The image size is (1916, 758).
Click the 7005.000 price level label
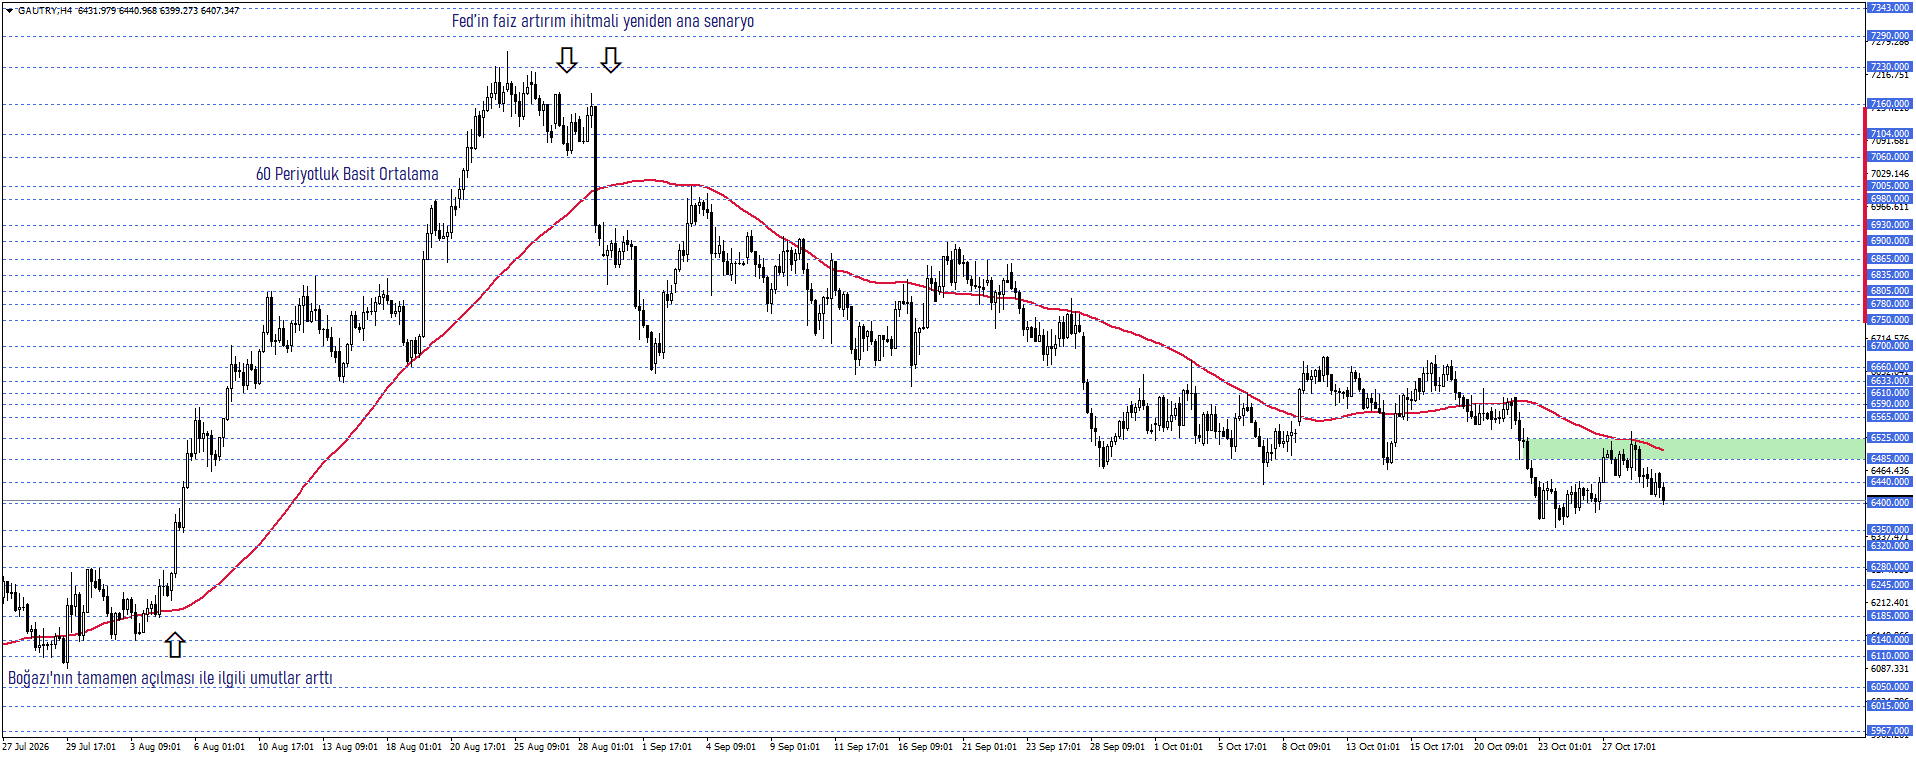pos(1889,186)
